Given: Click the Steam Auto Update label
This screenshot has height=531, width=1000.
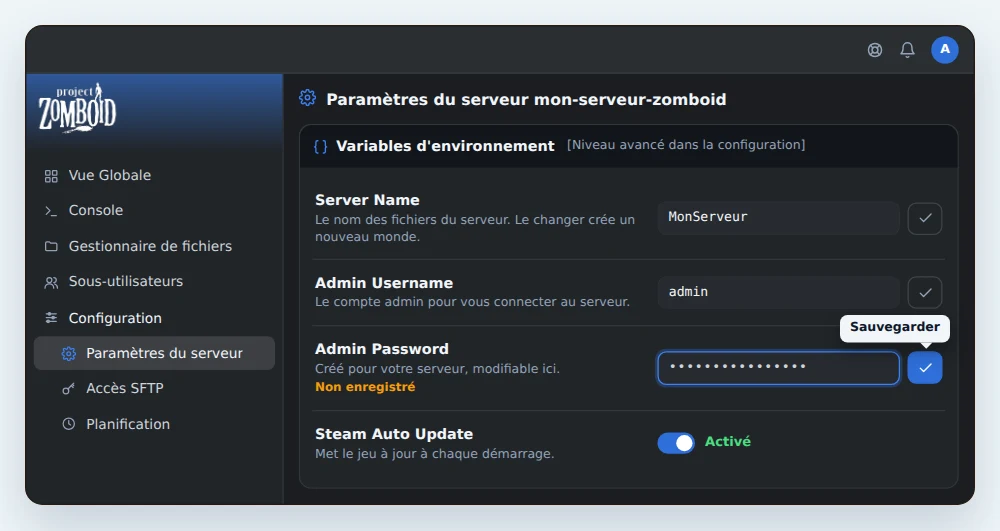Looking at the screenshot, I should (x=394, y=434).
